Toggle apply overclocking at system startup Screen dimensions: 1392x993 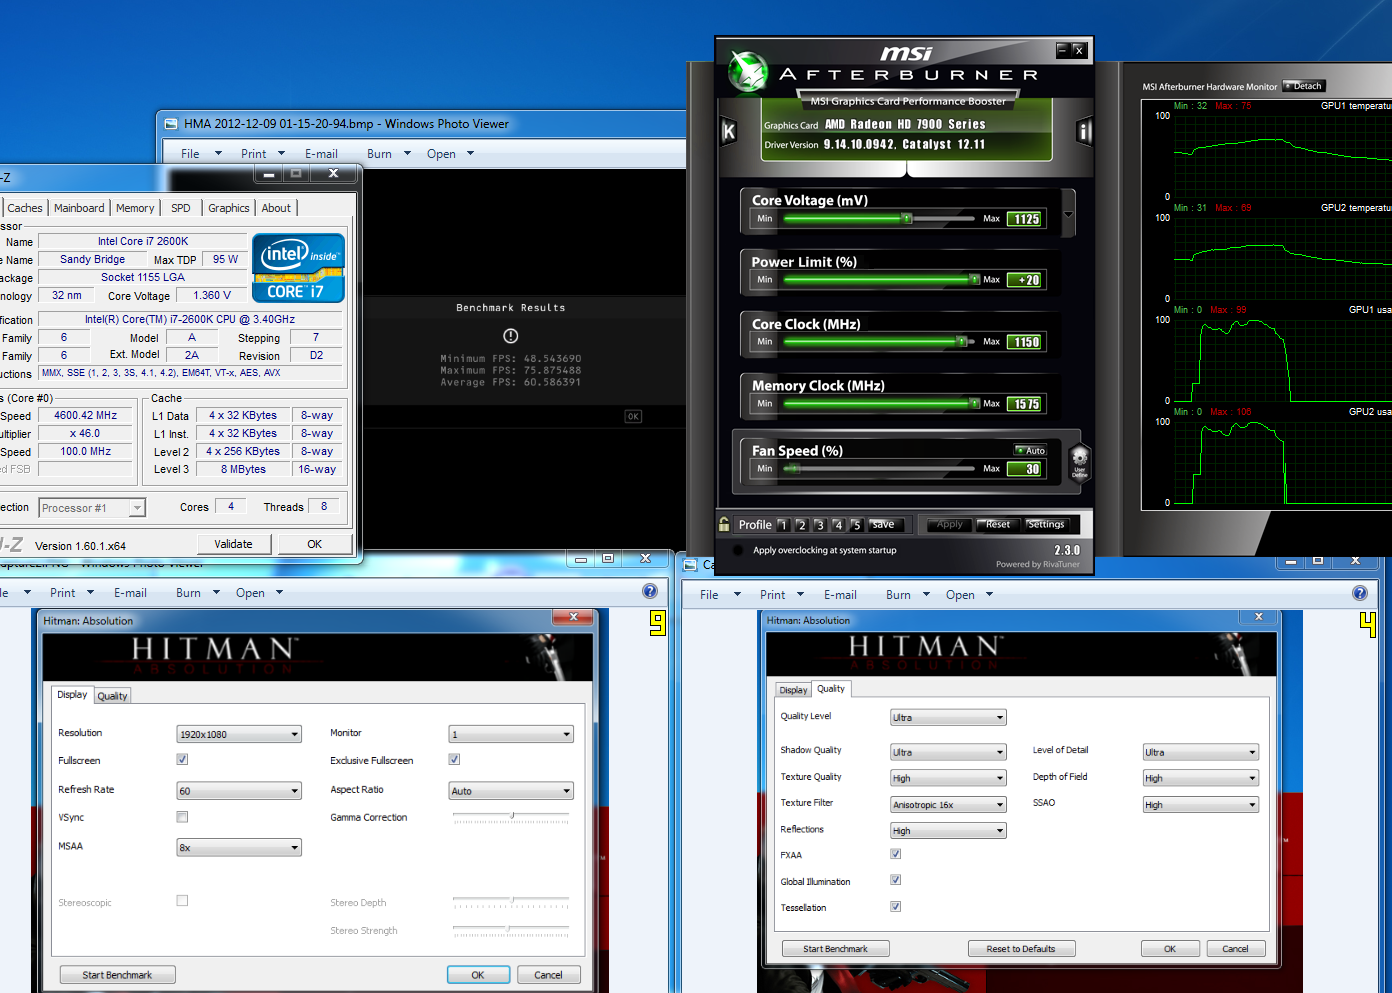coord(738,550)
